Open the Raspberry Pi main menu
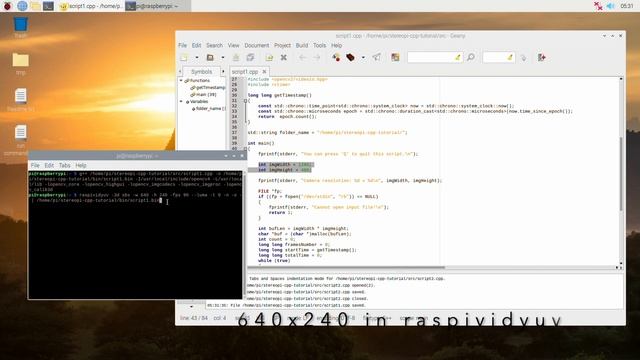640x360 pixels. coord(7,6)
